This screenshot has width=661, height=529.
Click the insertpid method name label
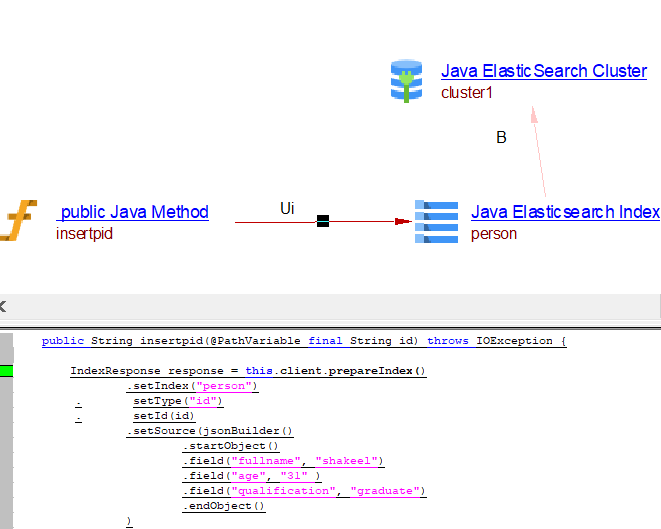coord(84,234)
